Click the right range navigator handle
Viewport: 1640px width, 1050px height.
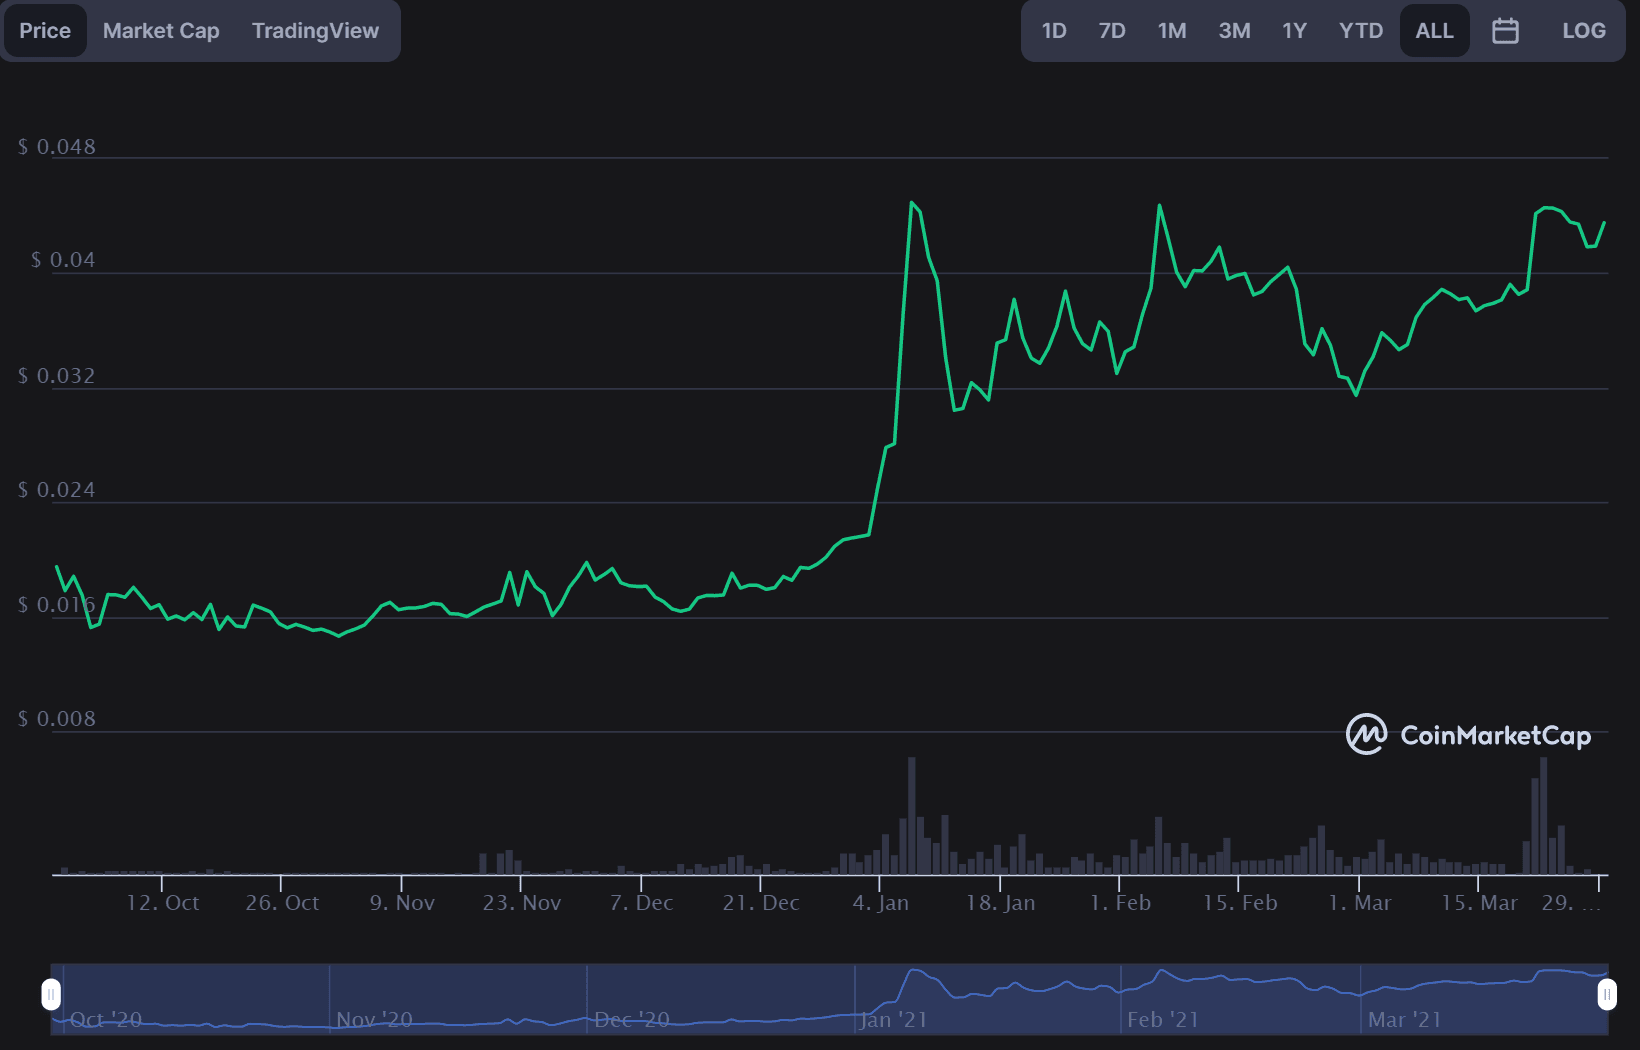coord(1606,994)
